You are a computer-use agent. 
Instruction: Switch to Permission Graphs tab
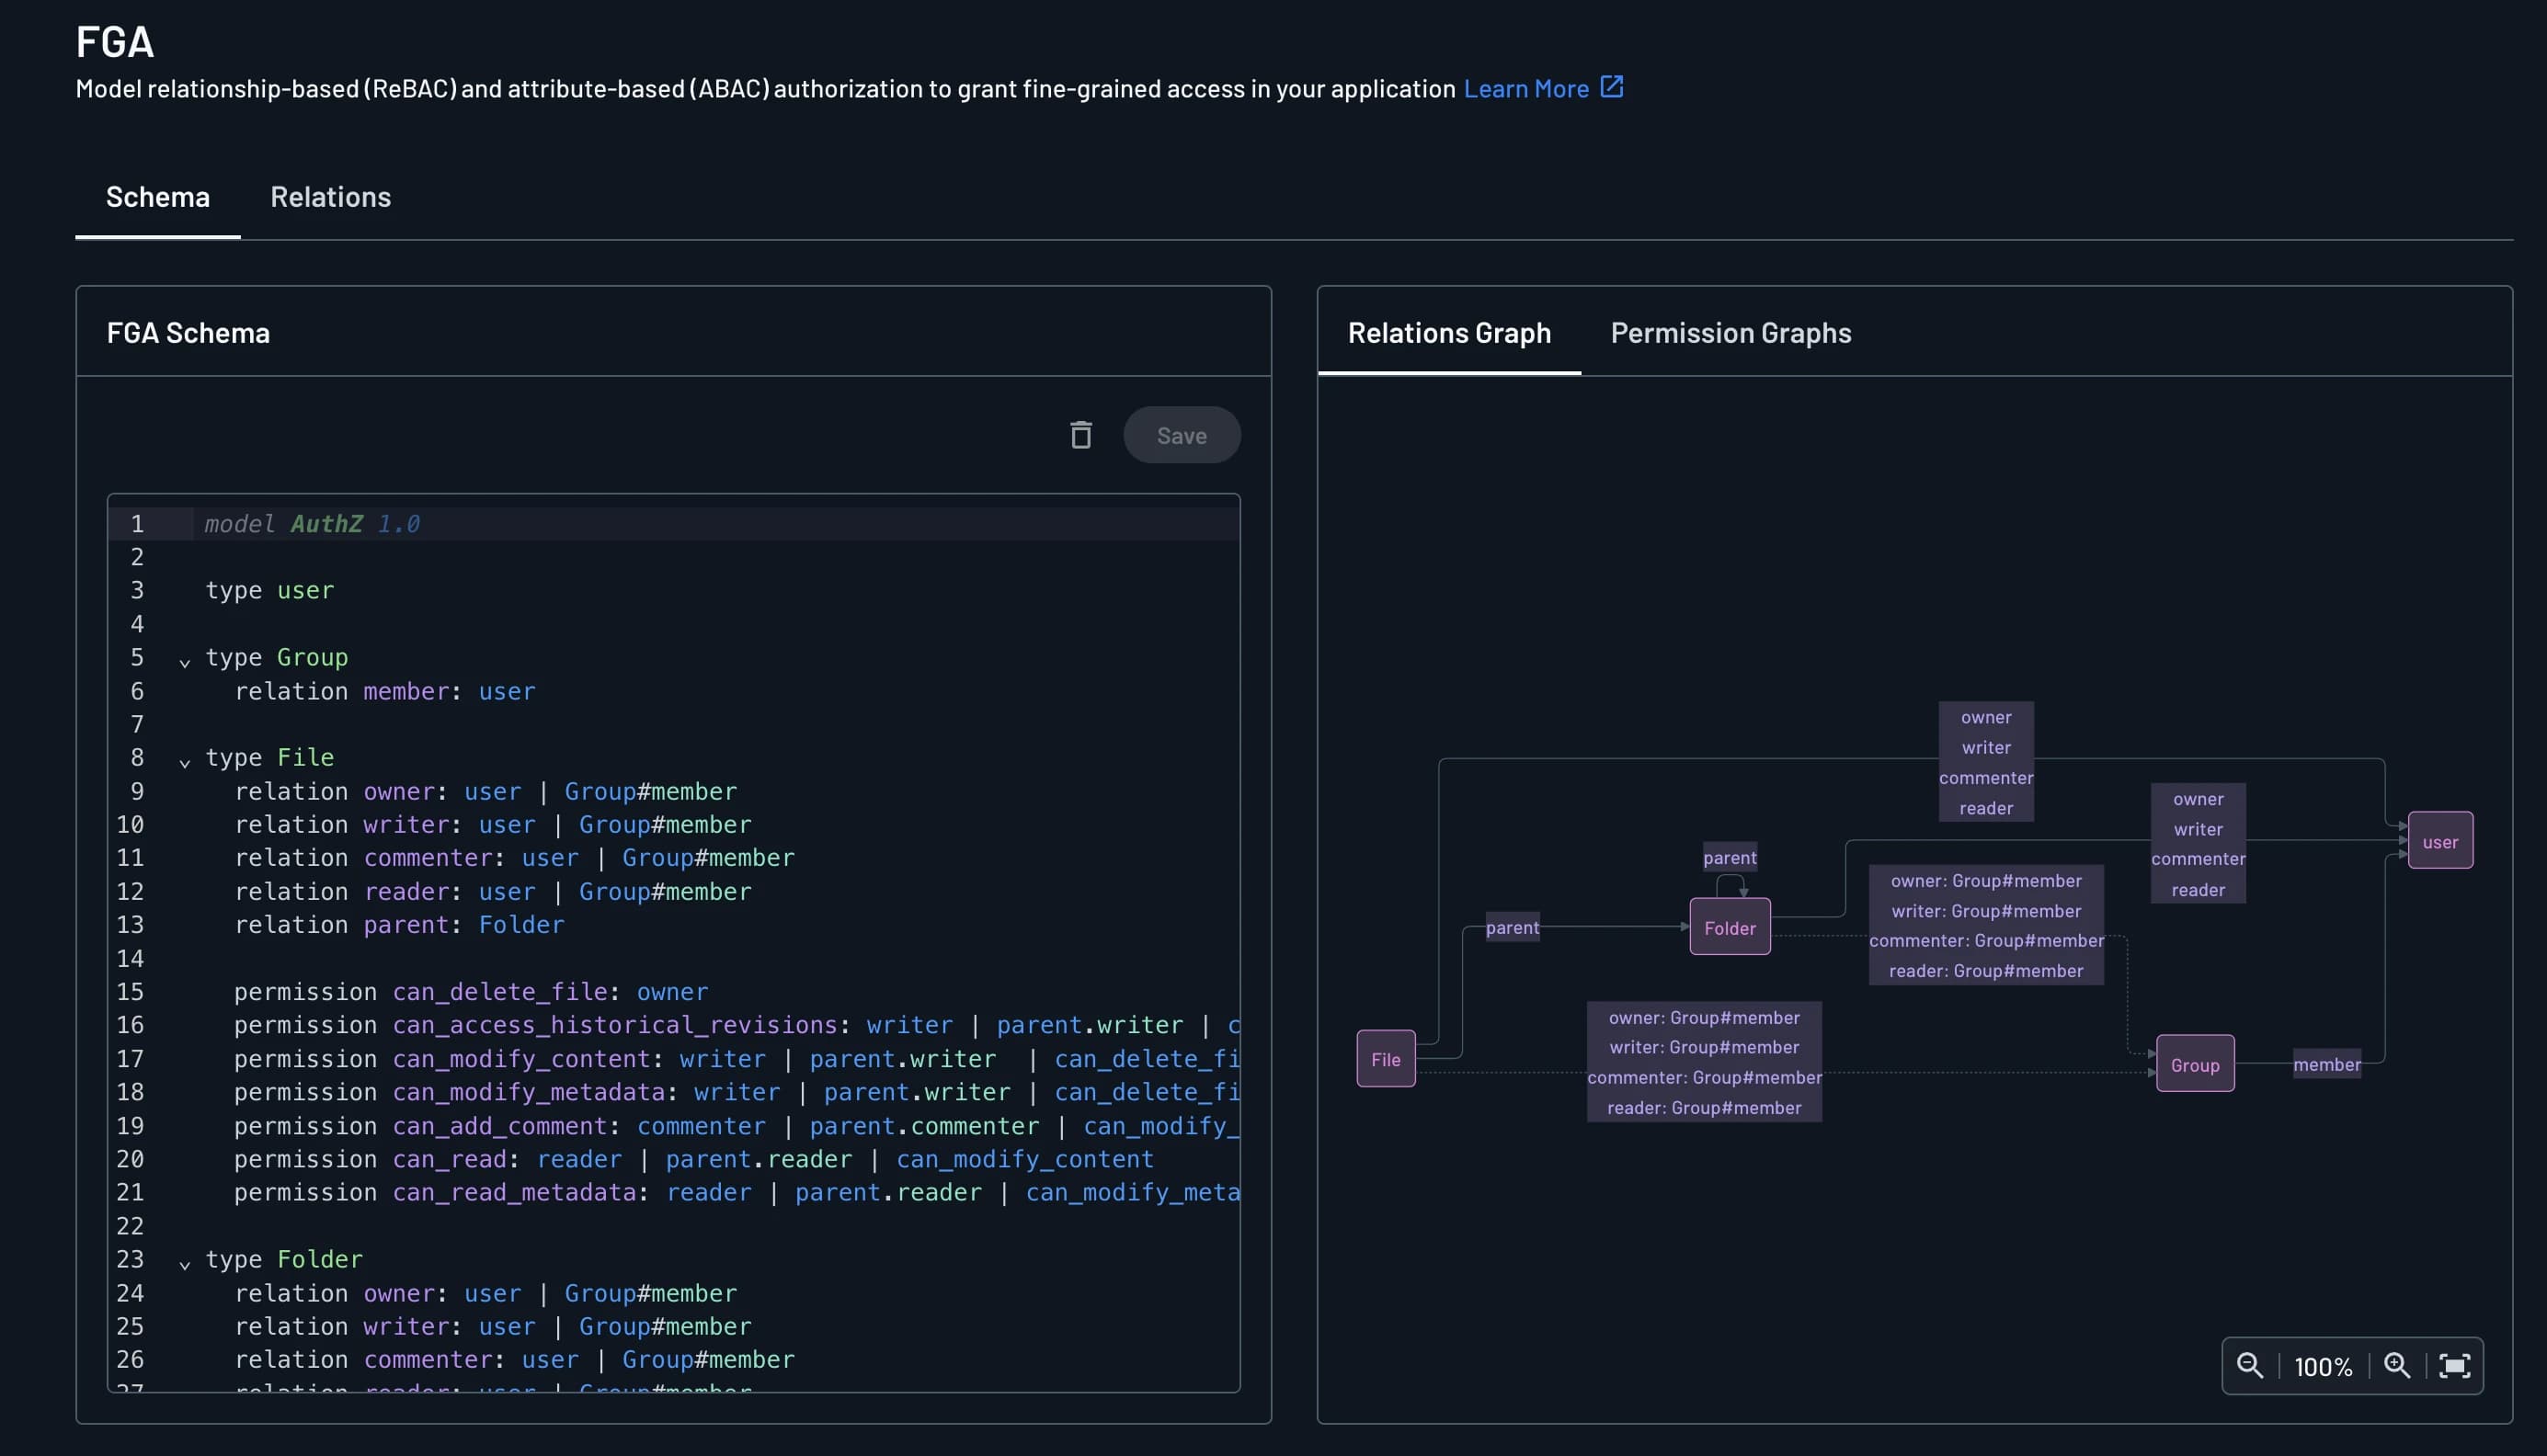click(x=1731, y=333)
